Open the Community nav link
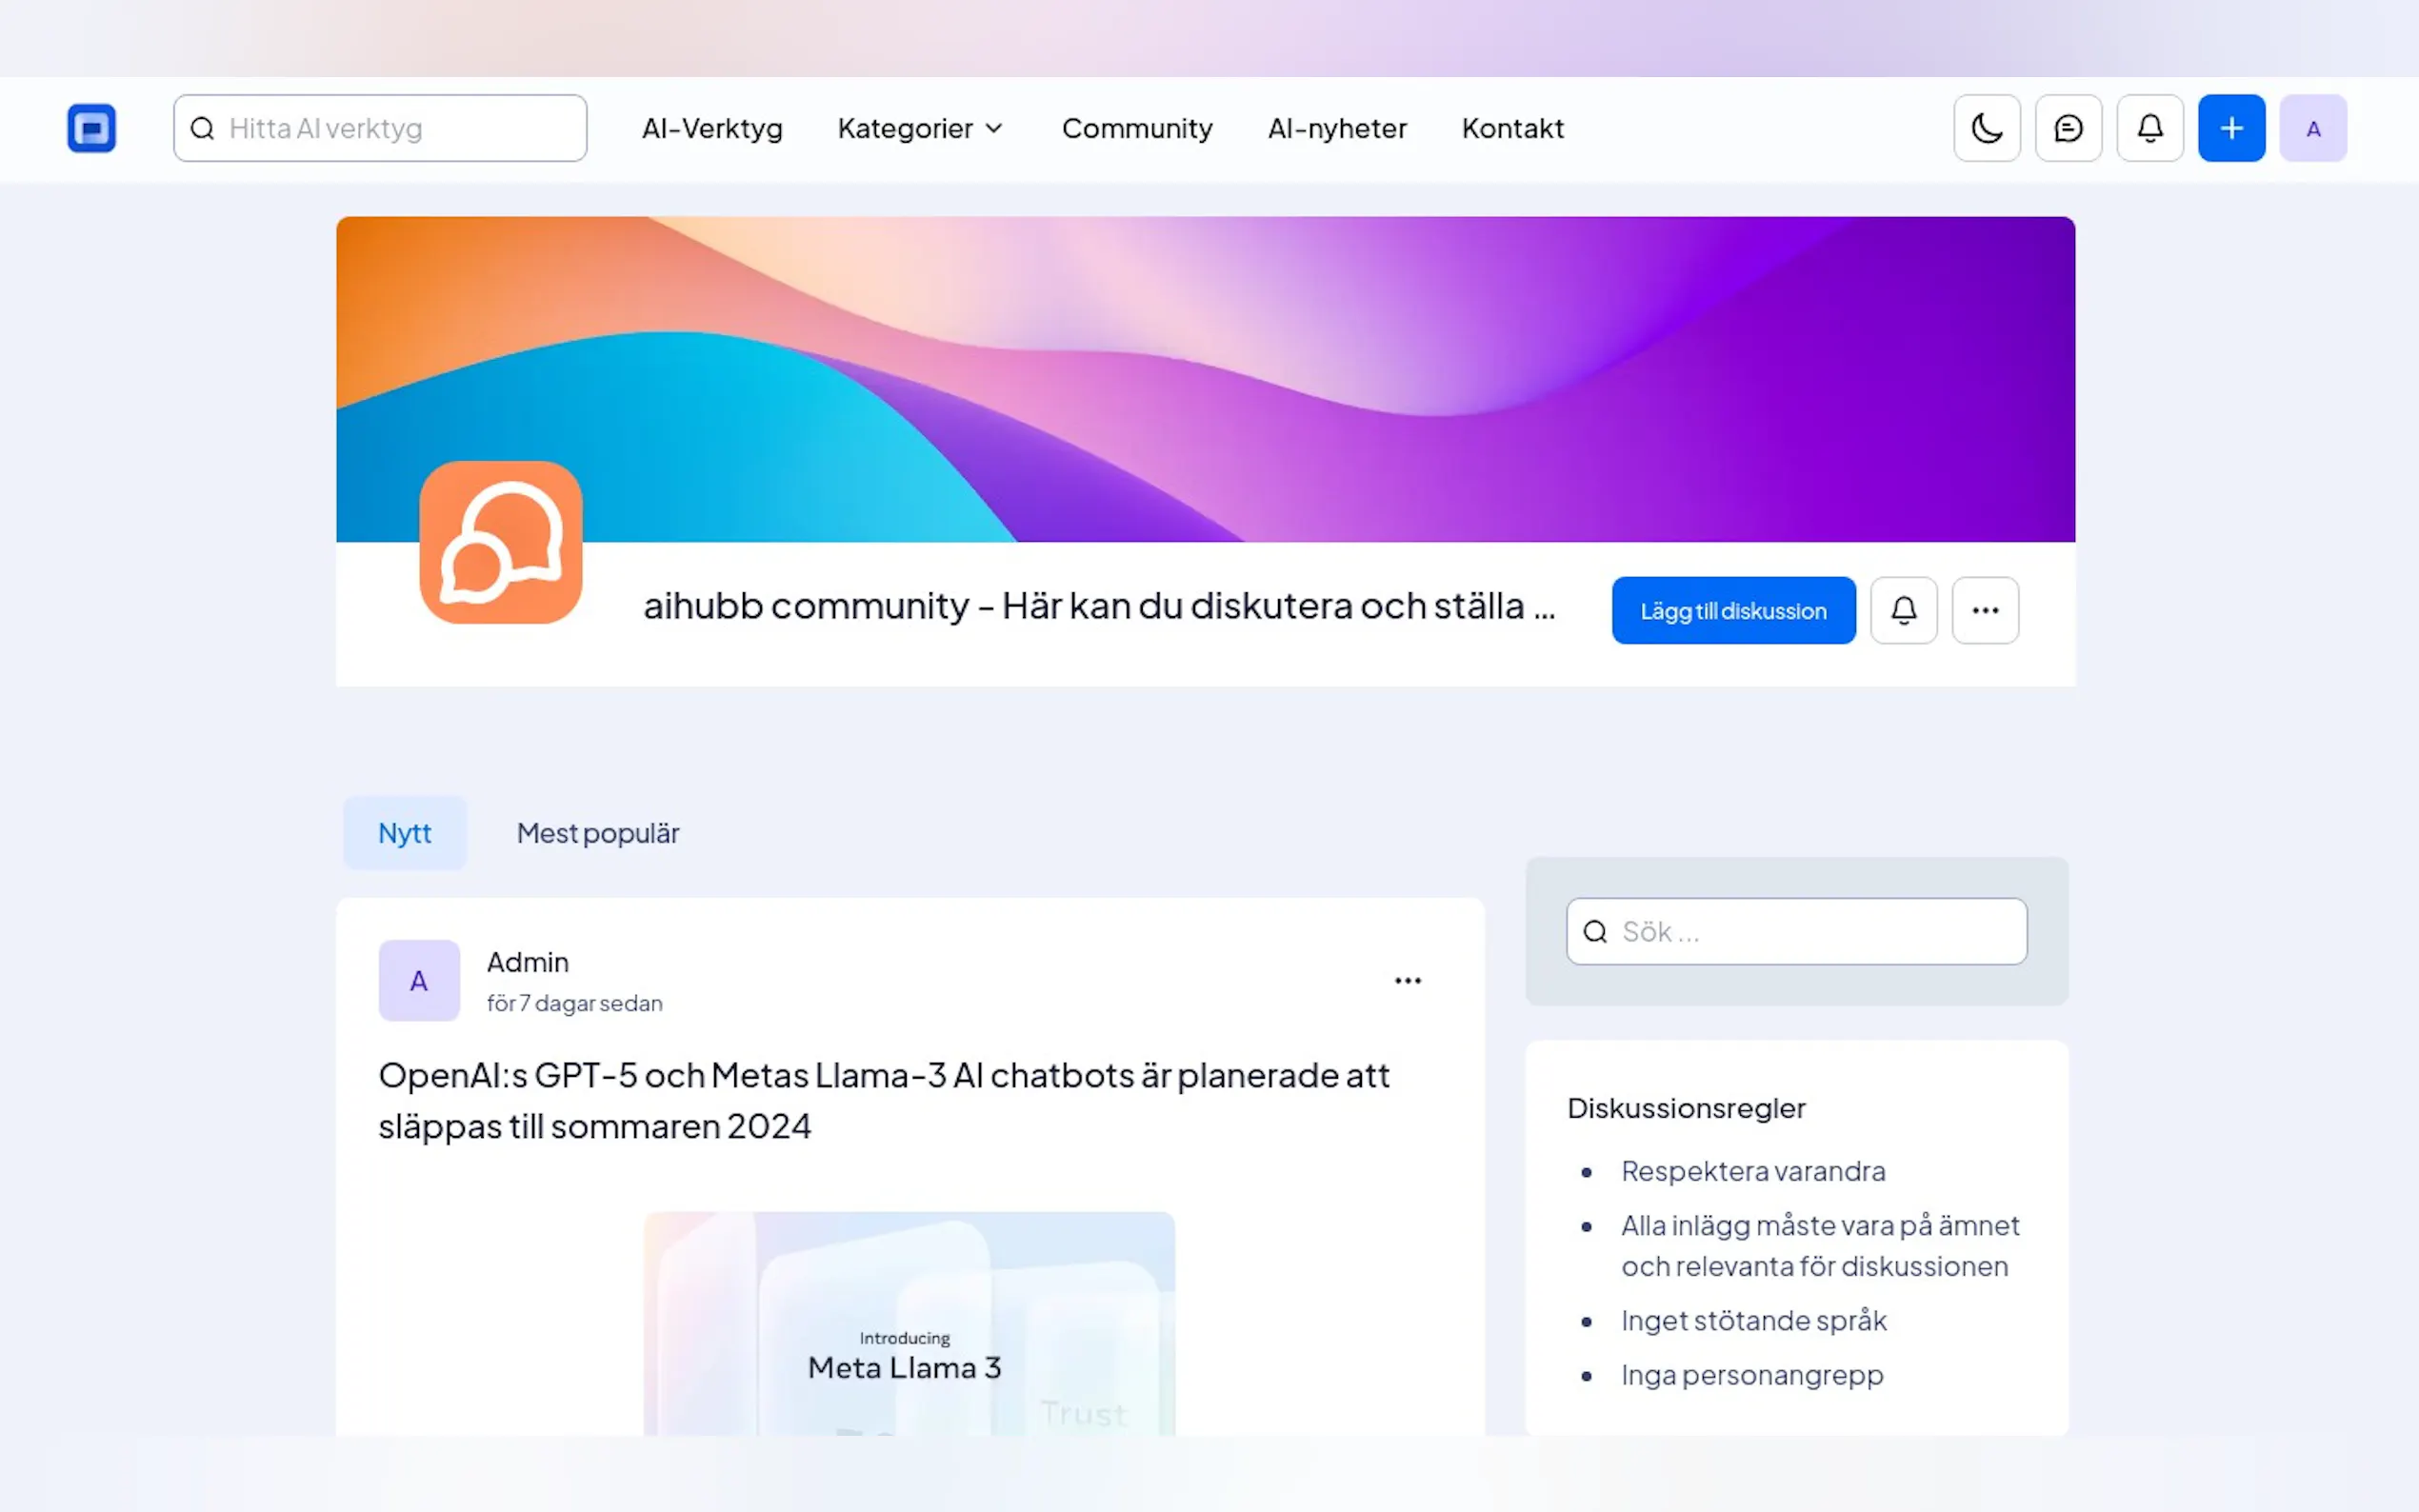Screen dimensions: 2419x1512 coord(1136,128)
